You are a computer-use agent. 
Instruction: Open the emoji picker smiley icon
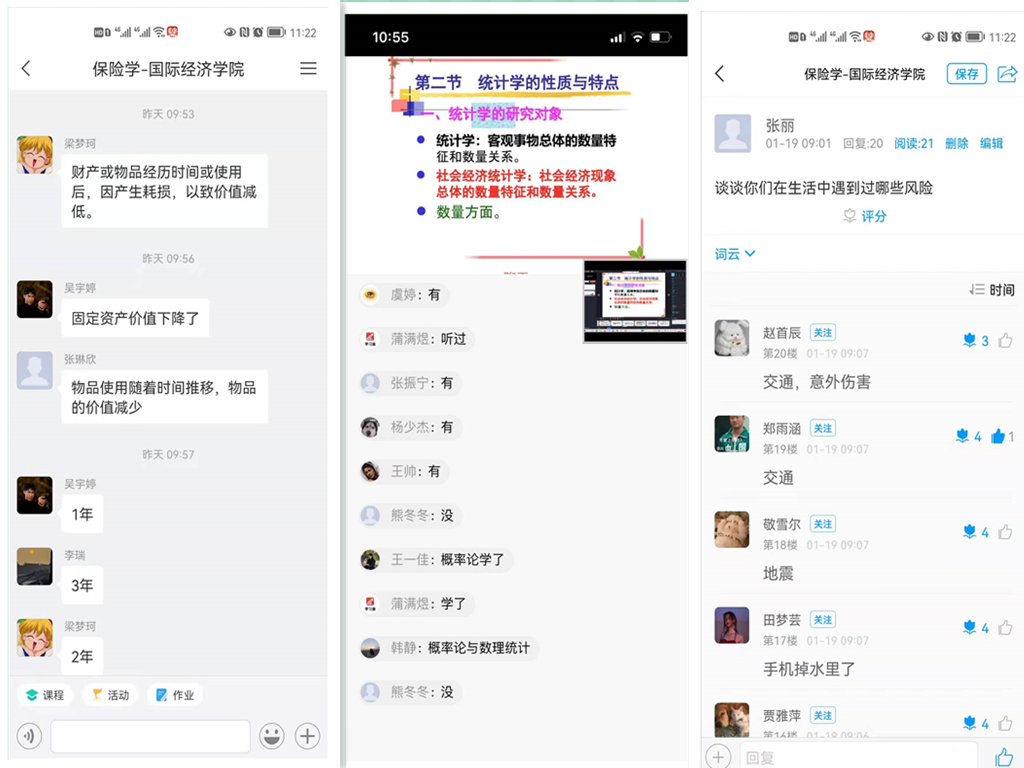click(271, 737)
